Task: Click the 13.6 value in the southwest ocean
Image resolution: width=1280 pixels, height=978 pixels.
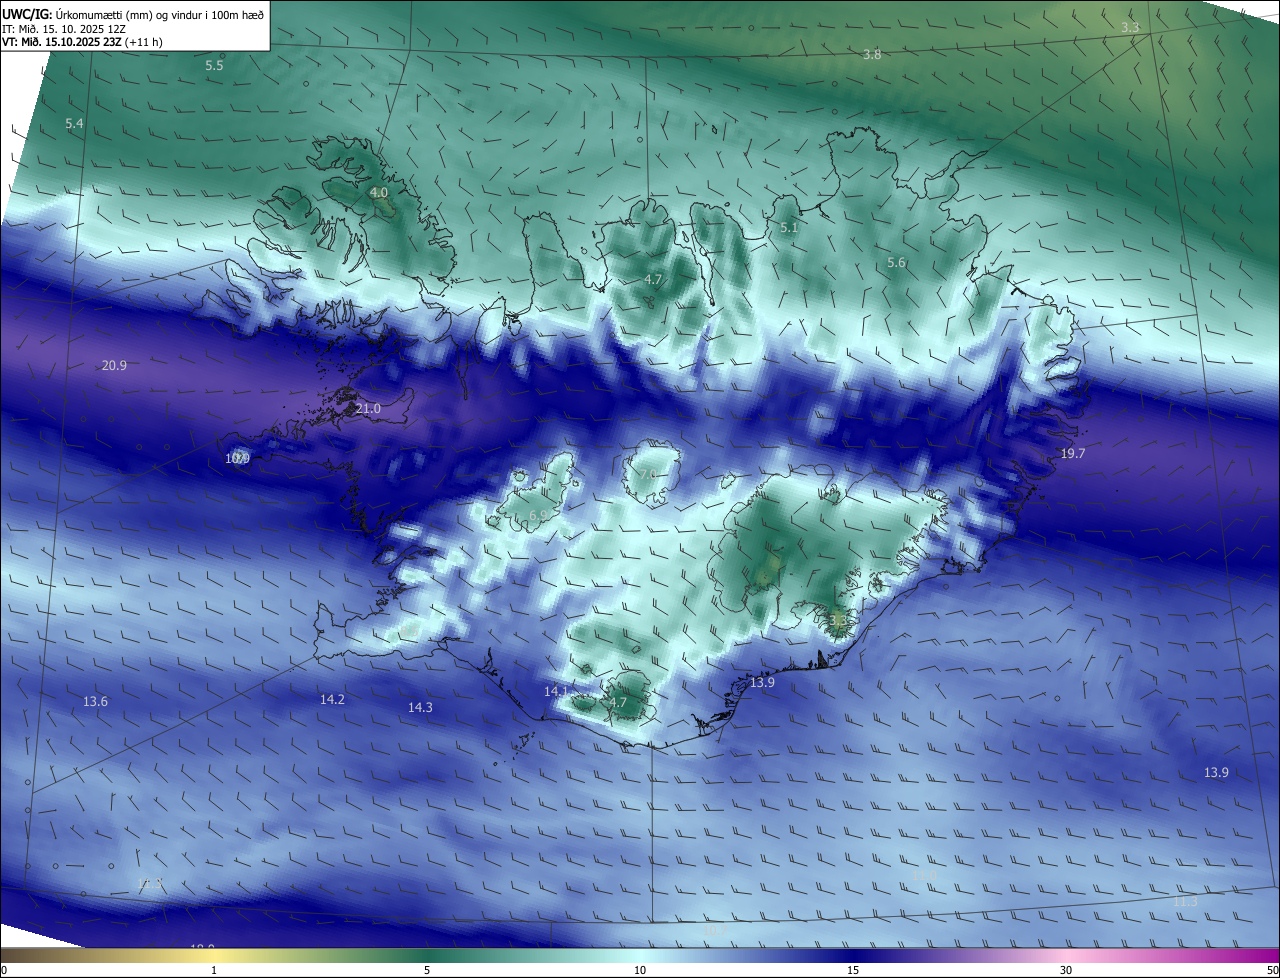Action: point(95,701)
